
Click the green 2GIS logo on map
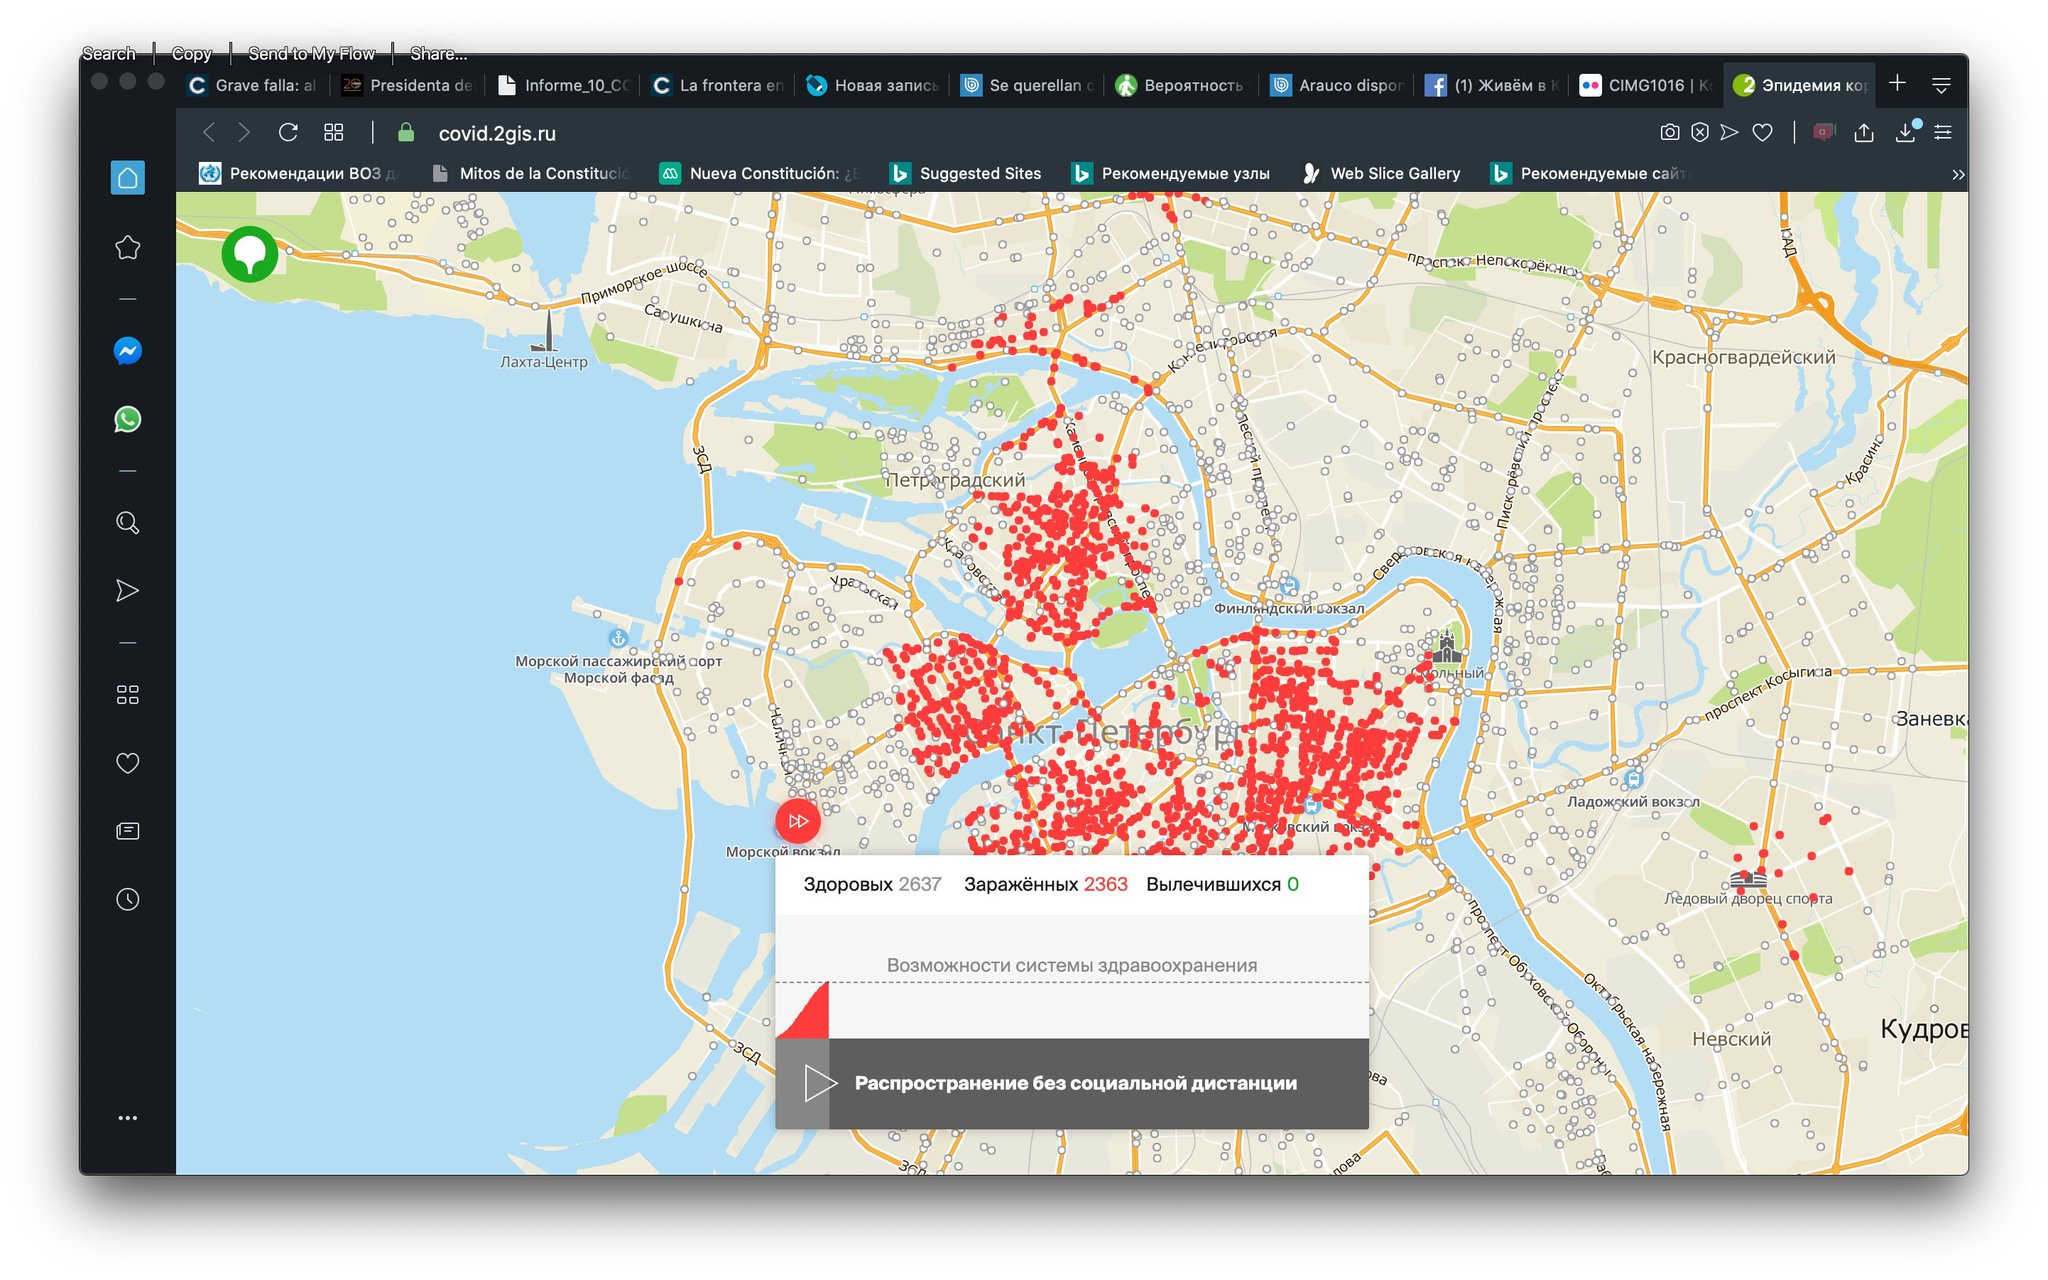point(250,254)
